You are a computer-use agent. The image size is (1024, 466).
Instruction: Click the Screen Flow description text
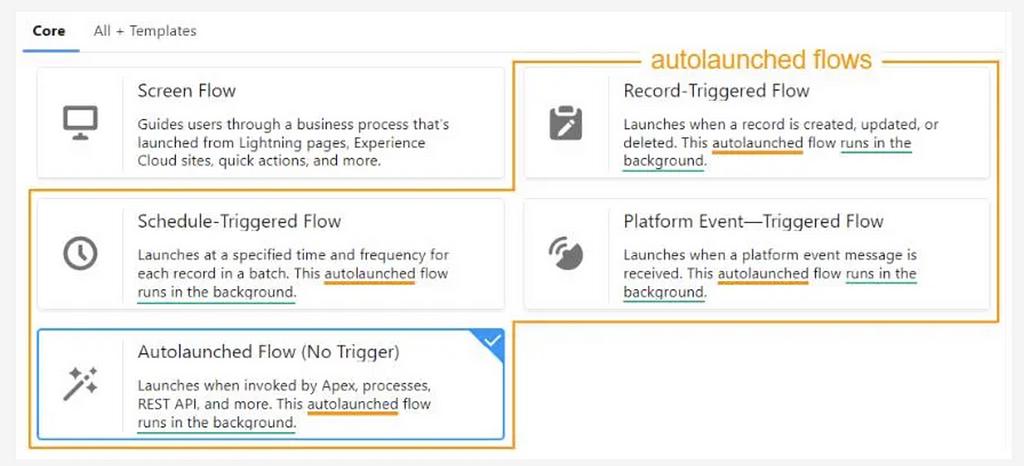[293, 143]
